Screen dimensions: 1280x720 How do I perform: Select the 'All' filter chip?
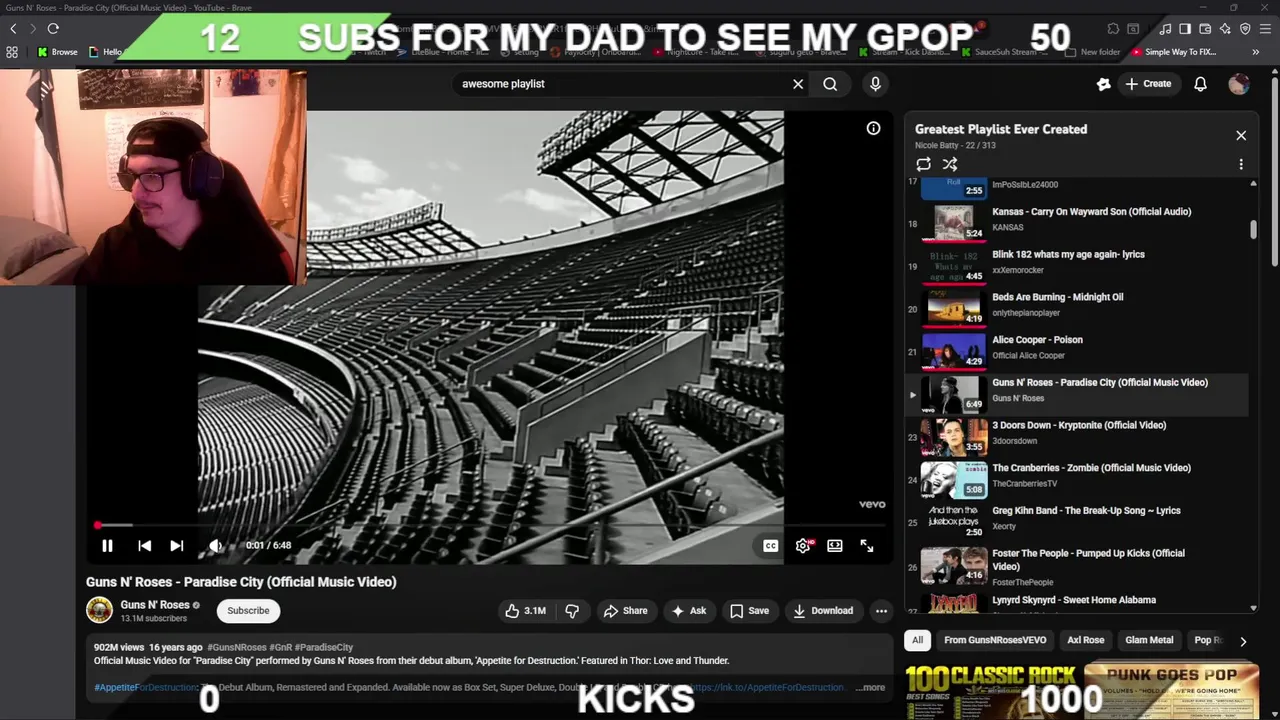coord(917,641)
